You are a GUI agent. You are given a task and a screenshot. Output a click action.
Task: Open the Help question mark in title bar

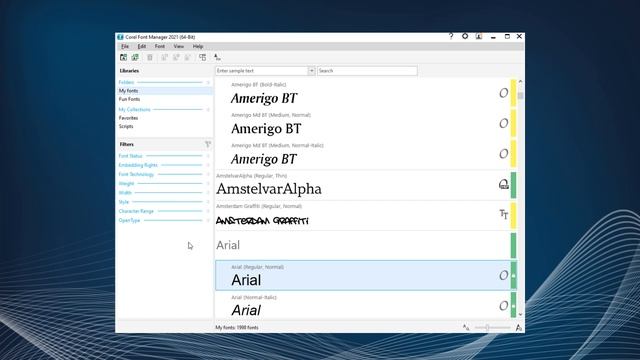pos(451,36)
